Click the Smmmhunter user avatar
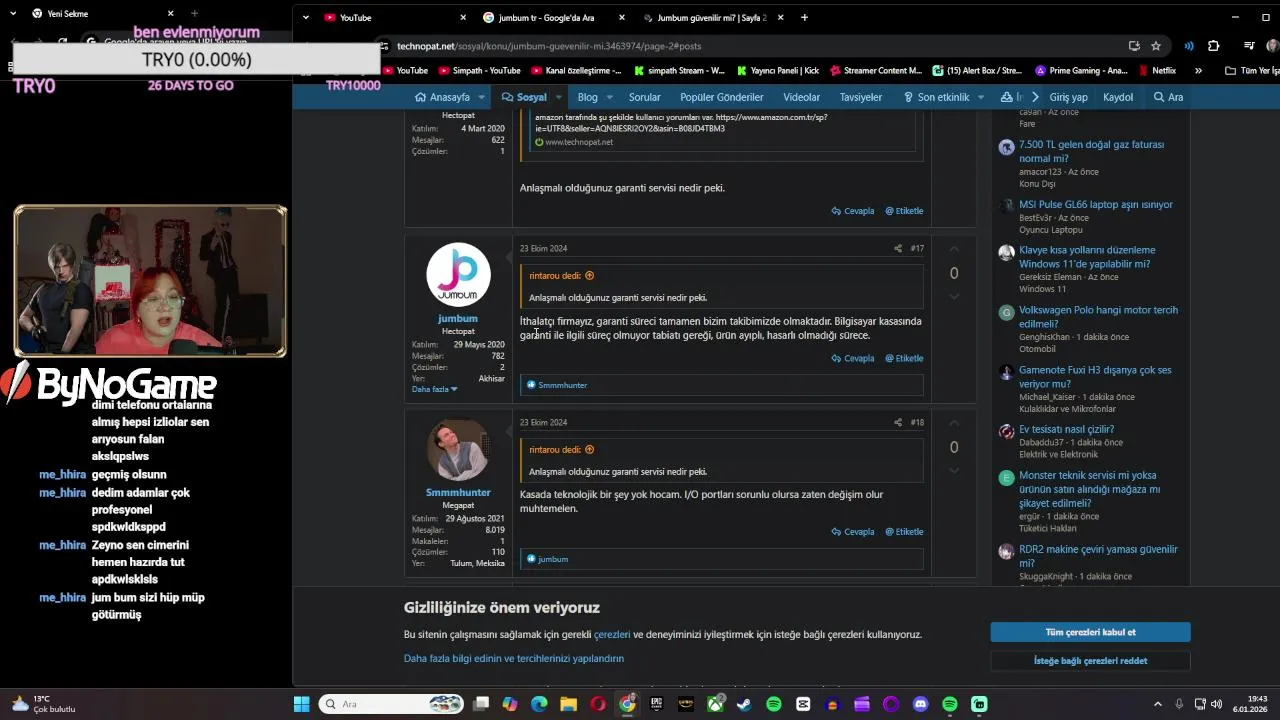This screenshot has width=1280, height=720. click(458, 449)
